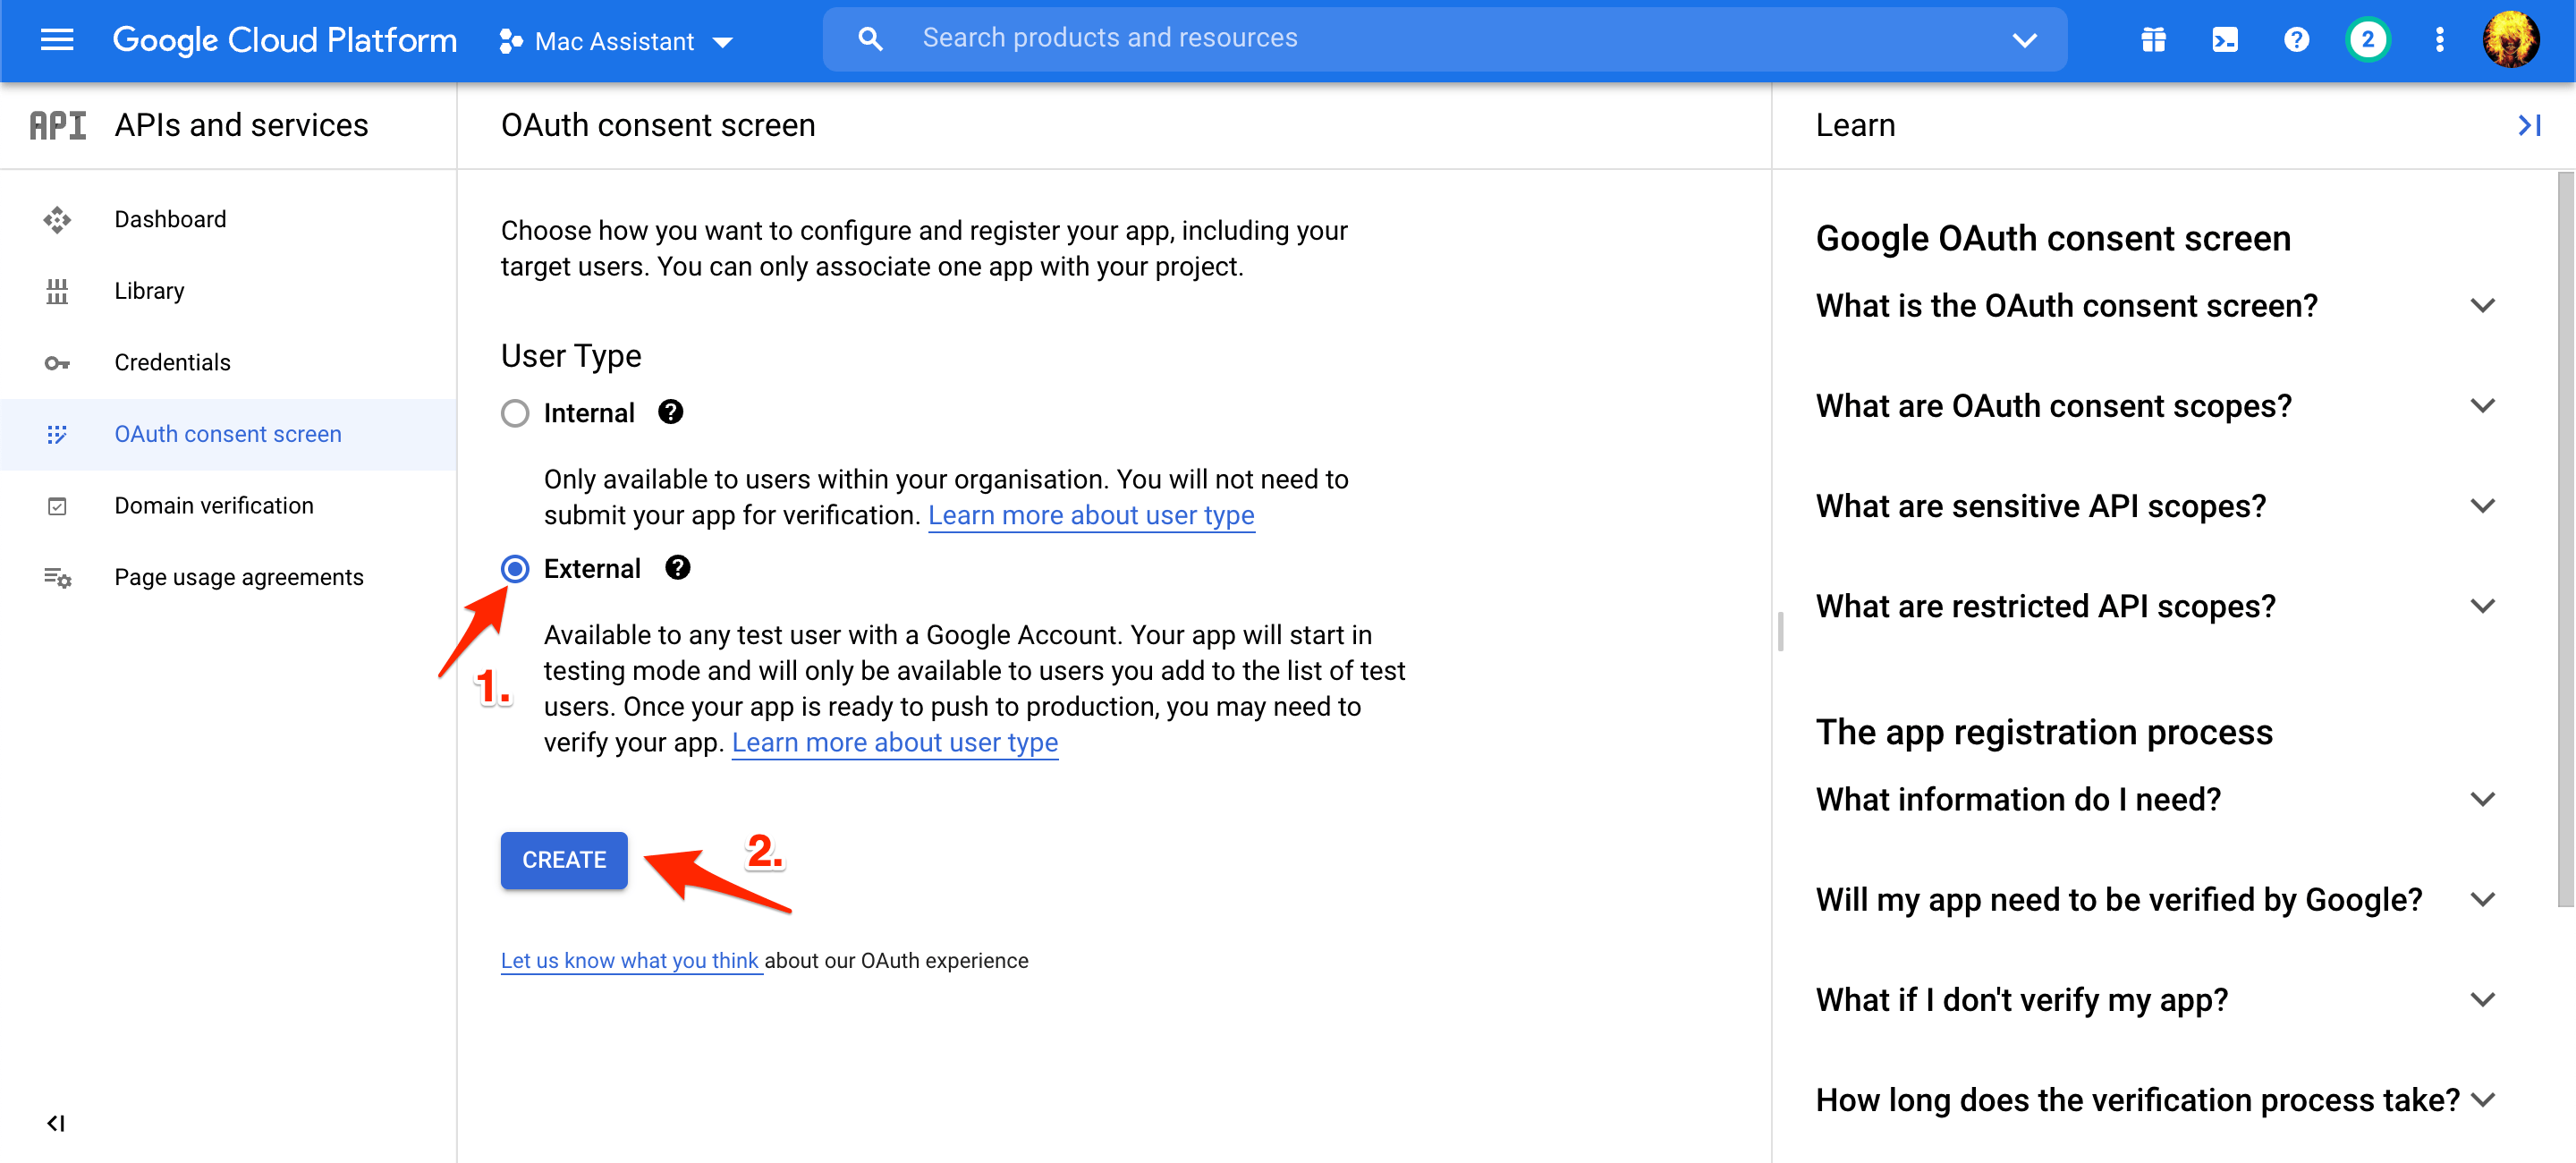The height and width of the screenshot is (1163, 2576).
Task: Click the CREATE button
Action: click(x=563, y=859)
